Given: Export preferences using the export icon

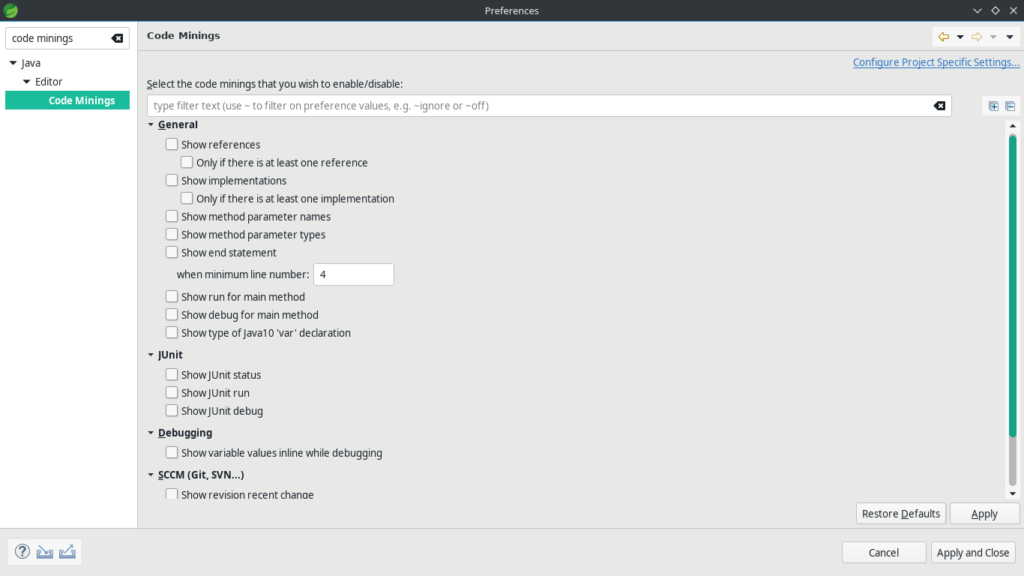Looking at the screenshot, I should point(67,552).
